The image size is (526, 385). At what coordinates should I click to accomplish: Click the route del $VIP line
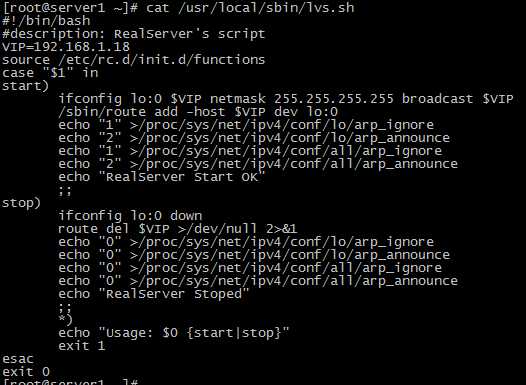(177, 229)
